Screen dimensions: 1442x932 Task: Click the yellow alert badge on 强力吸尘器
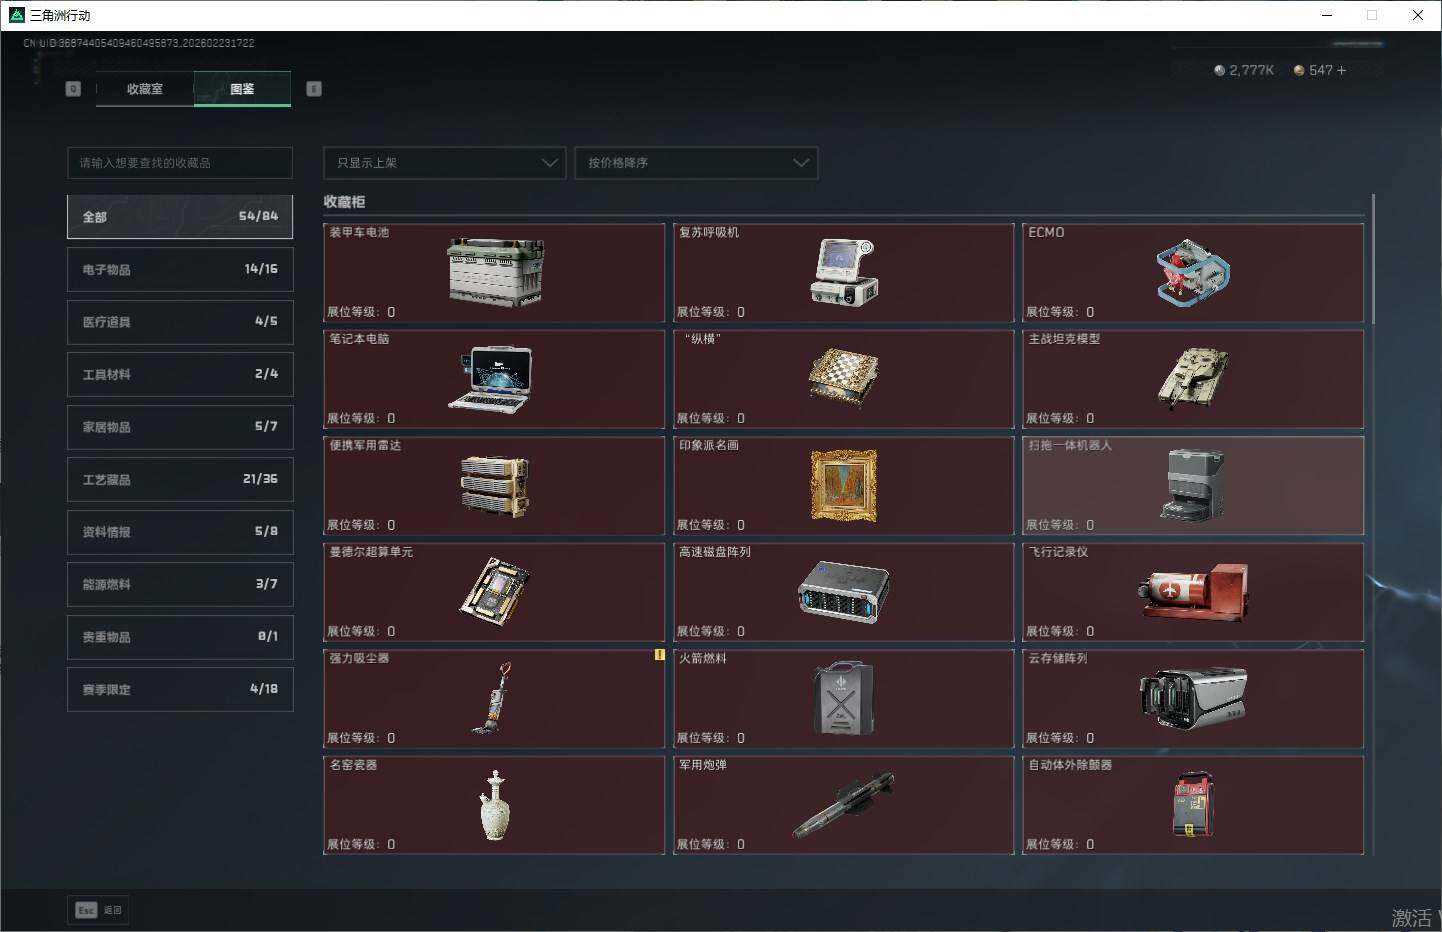[659, 655]
